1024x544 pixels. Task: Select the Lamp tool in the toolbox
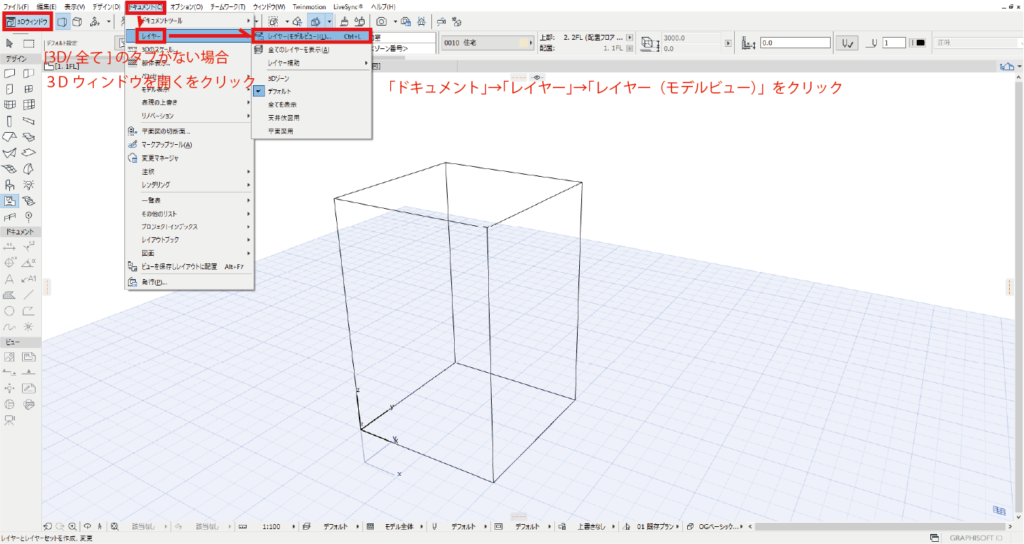pyautogui.click(x=29, y=185)
